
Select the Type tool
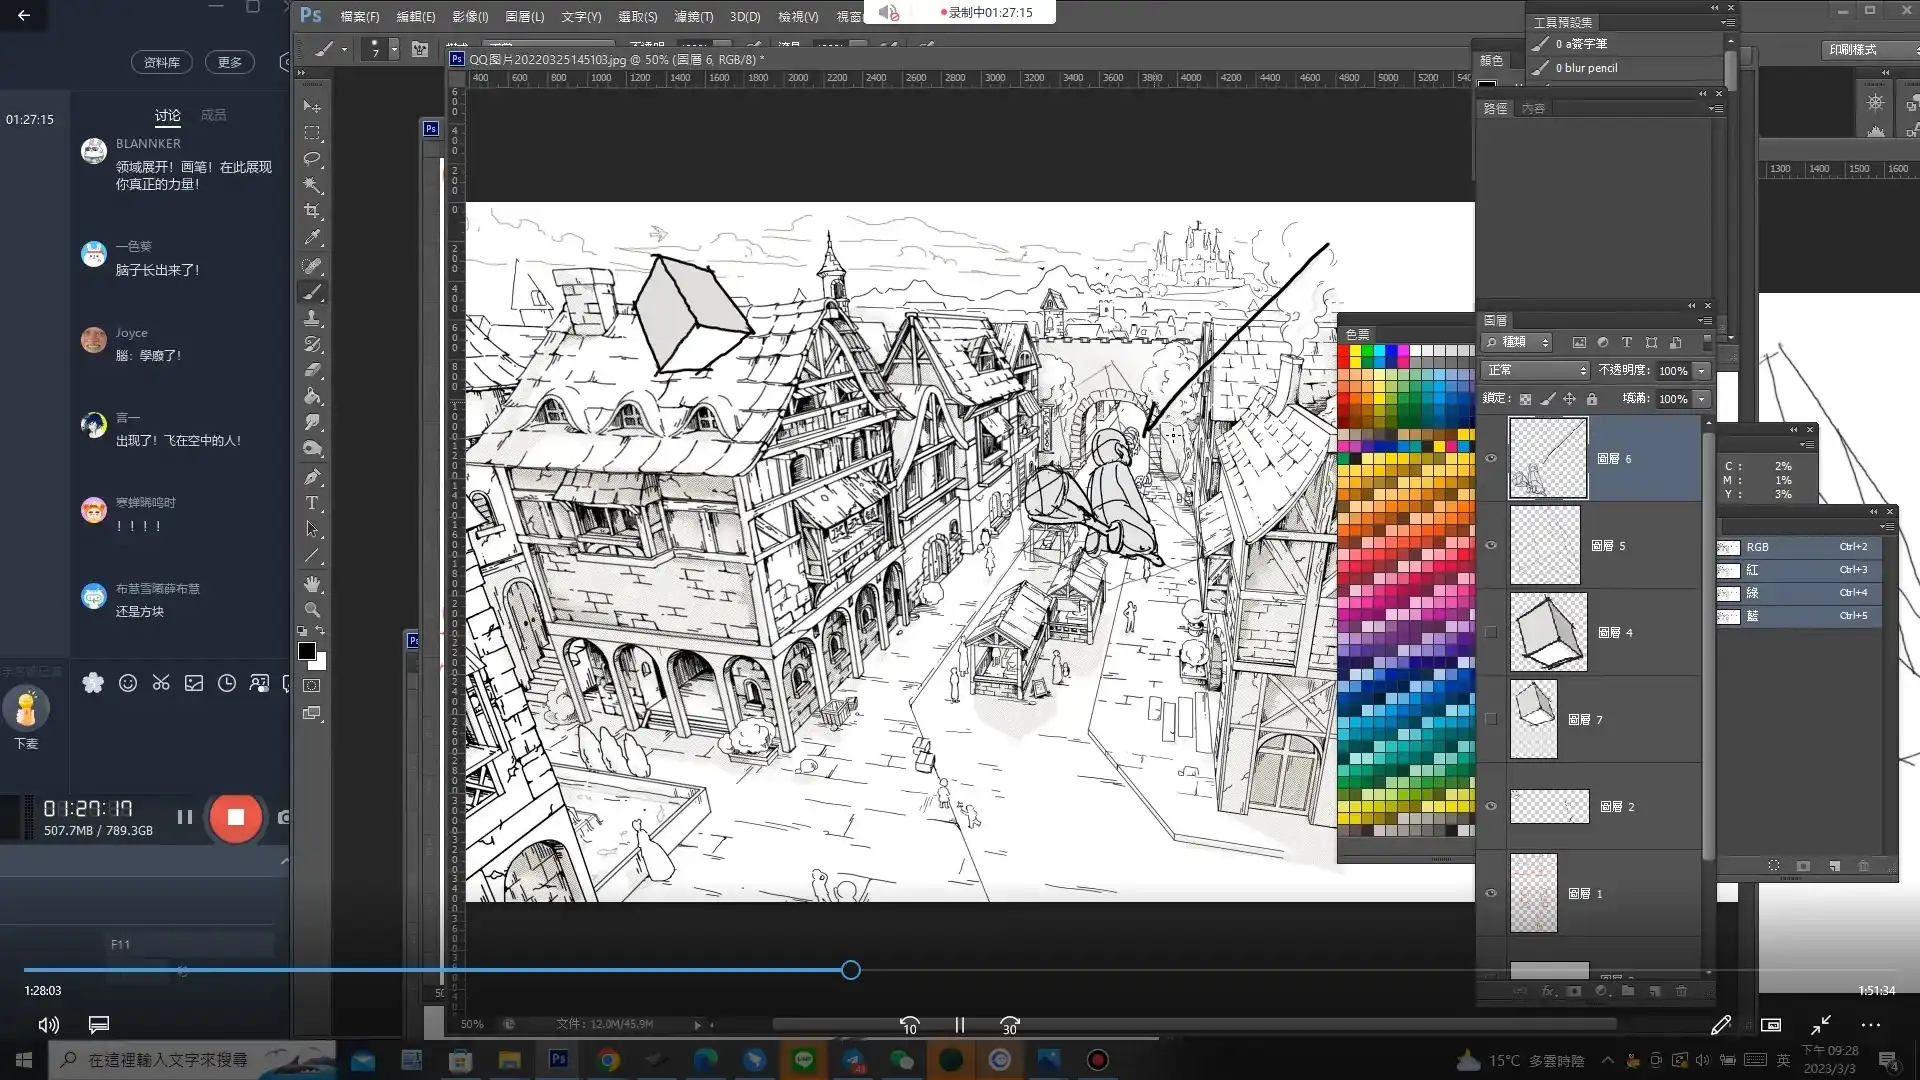312,503
